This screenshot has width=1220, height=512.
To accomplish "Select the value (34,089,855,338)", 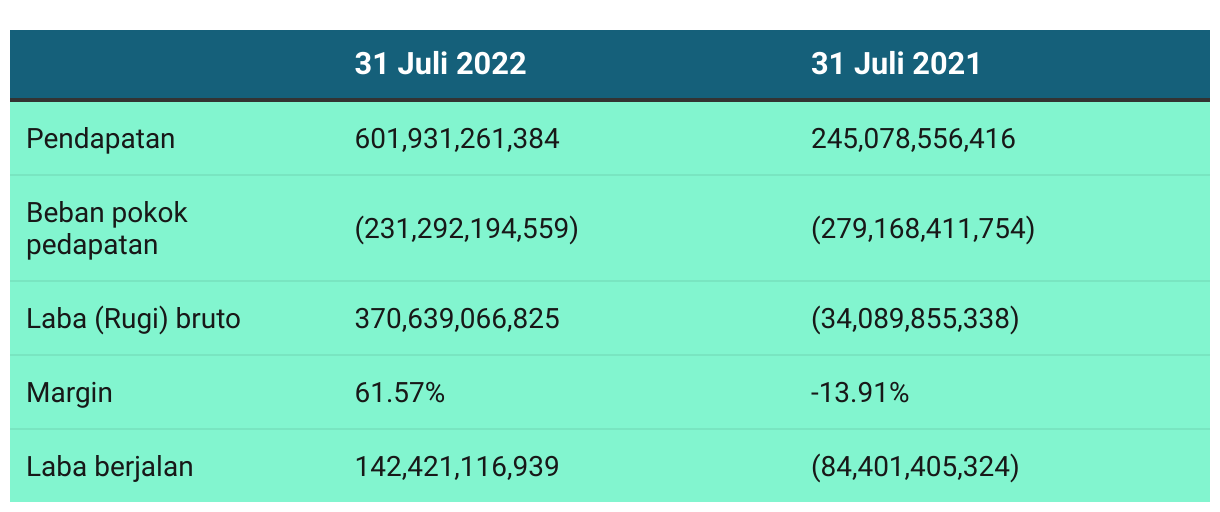I will tap(915, 319).
